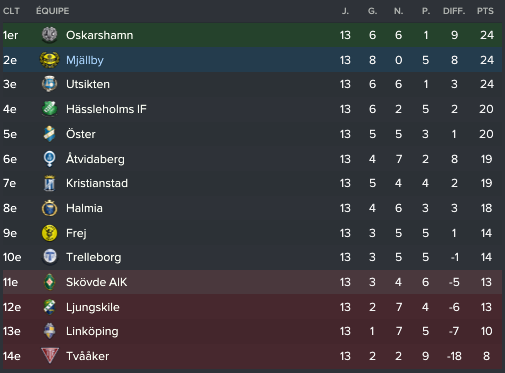Click the ÉQUIPE column header
The height and width of the screenshot is (373, 505).
pyautogui.click(x=52, y=11)
